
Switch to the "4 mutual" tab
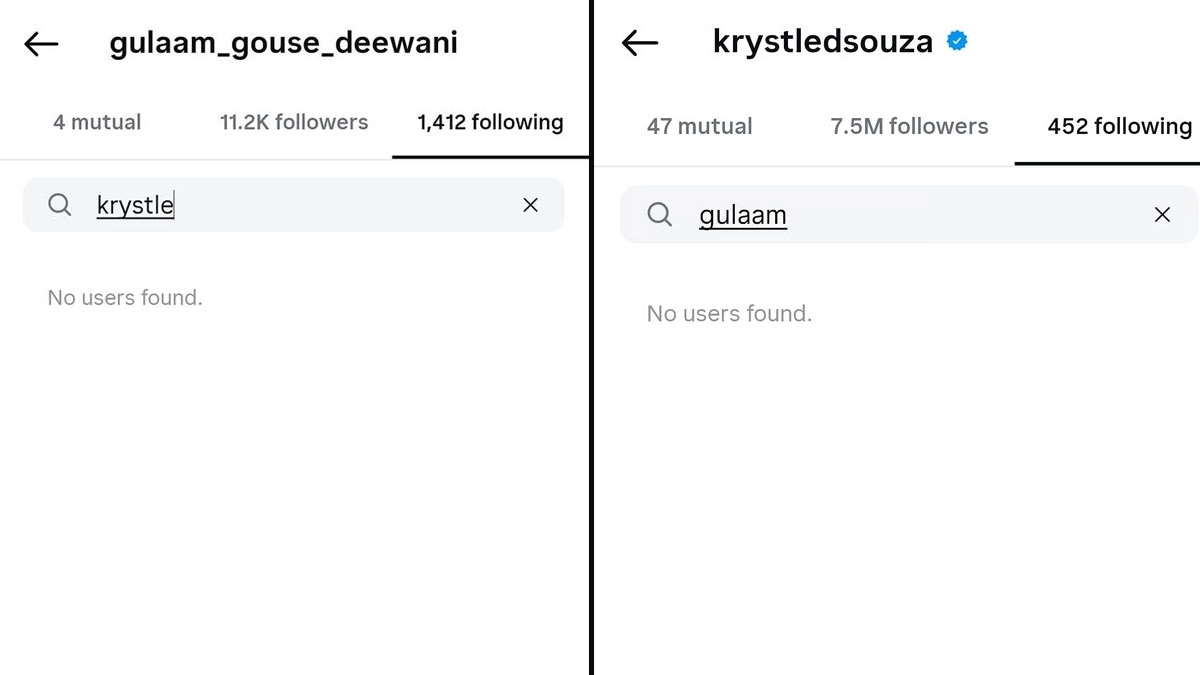tap(97, 123)
